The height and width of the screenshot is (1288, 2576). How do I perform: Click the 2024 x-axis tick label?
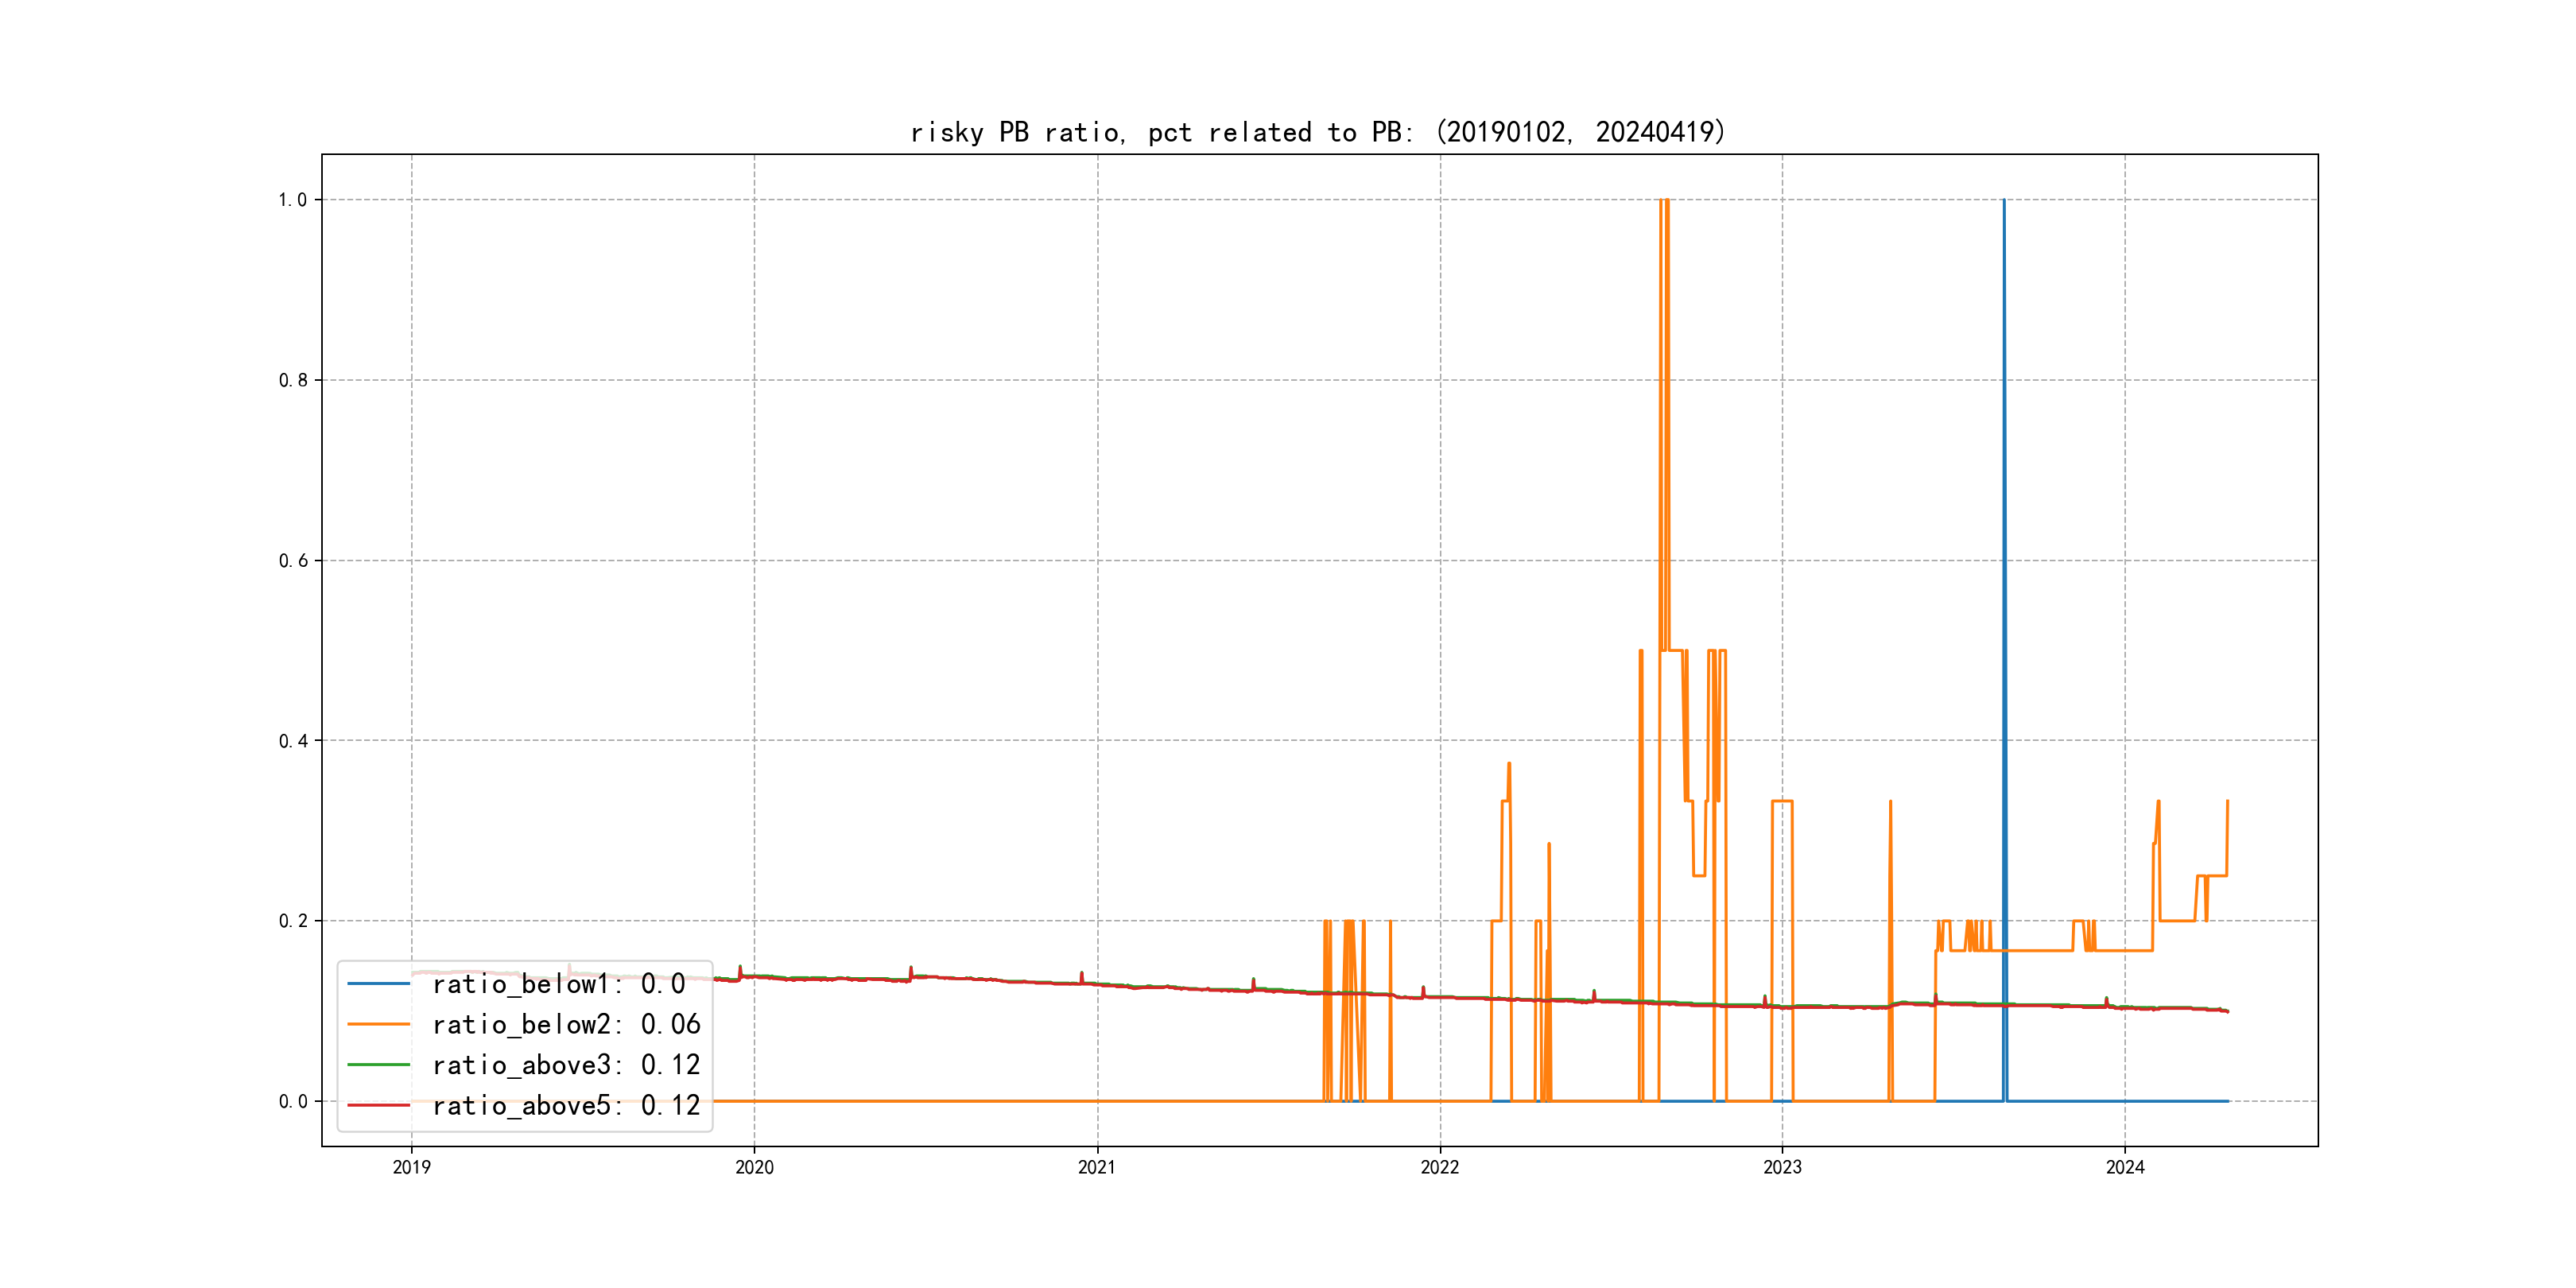[2125, 1167]
